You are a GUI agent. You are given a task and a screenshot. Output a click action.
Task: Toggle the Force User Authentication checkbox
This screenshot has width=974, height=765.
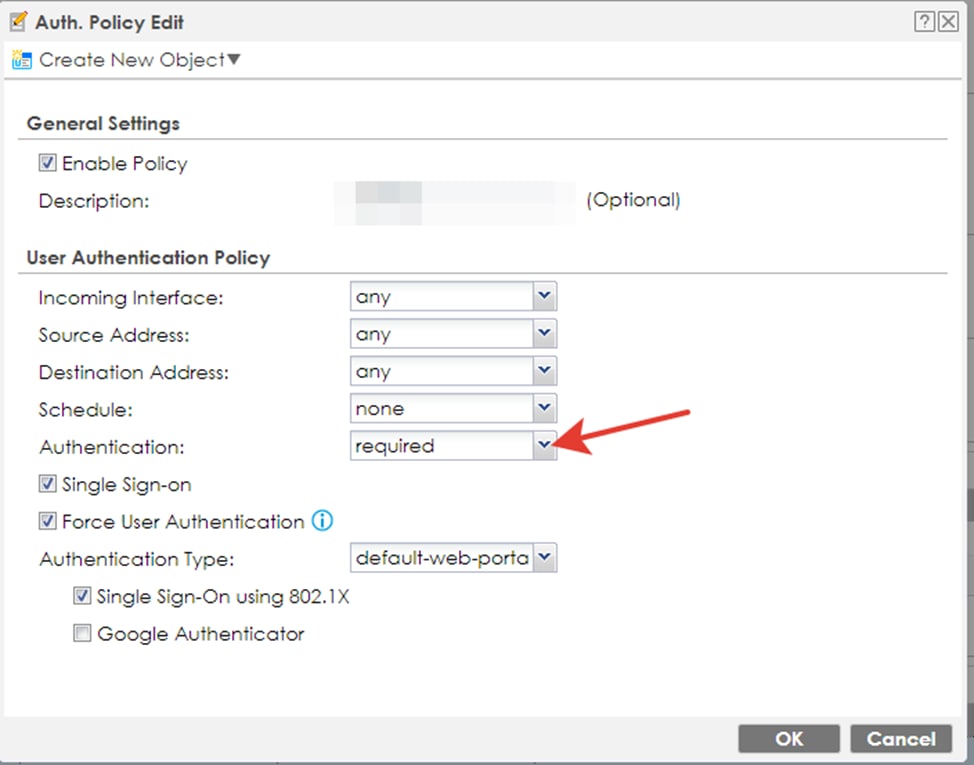47,521
